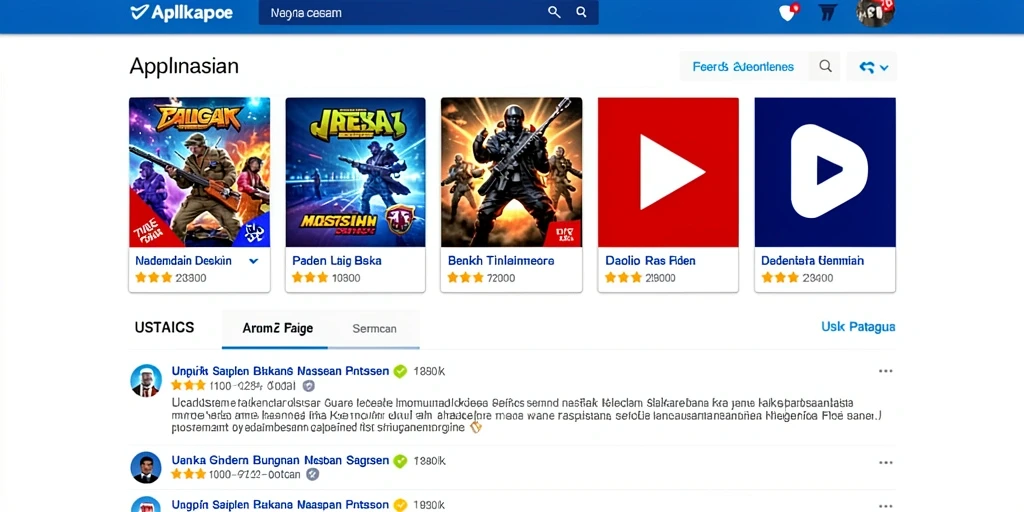Click star rating of Nademdain Deskin card
1024x512 pixels.
coord(153,278)
